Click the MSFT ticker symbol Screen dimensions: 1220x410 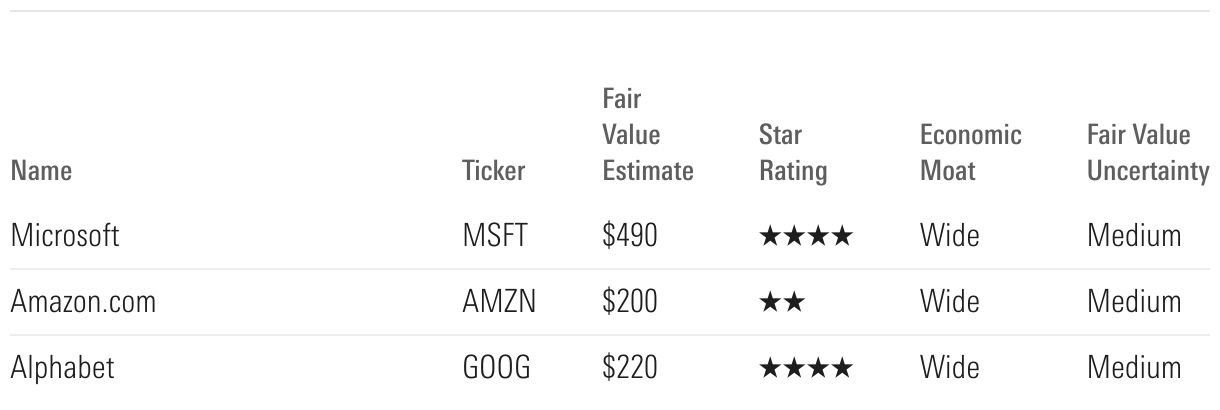click(492, 236)
